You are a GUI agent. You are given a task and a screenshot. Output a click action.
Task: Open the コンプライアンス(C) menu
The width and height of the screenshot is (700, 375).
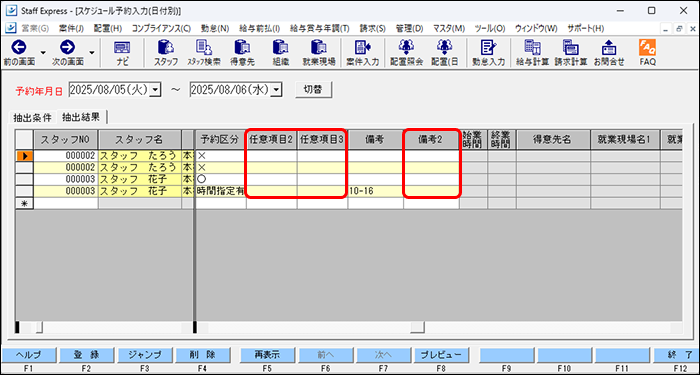pyautogui.click(x=162, y=28)
